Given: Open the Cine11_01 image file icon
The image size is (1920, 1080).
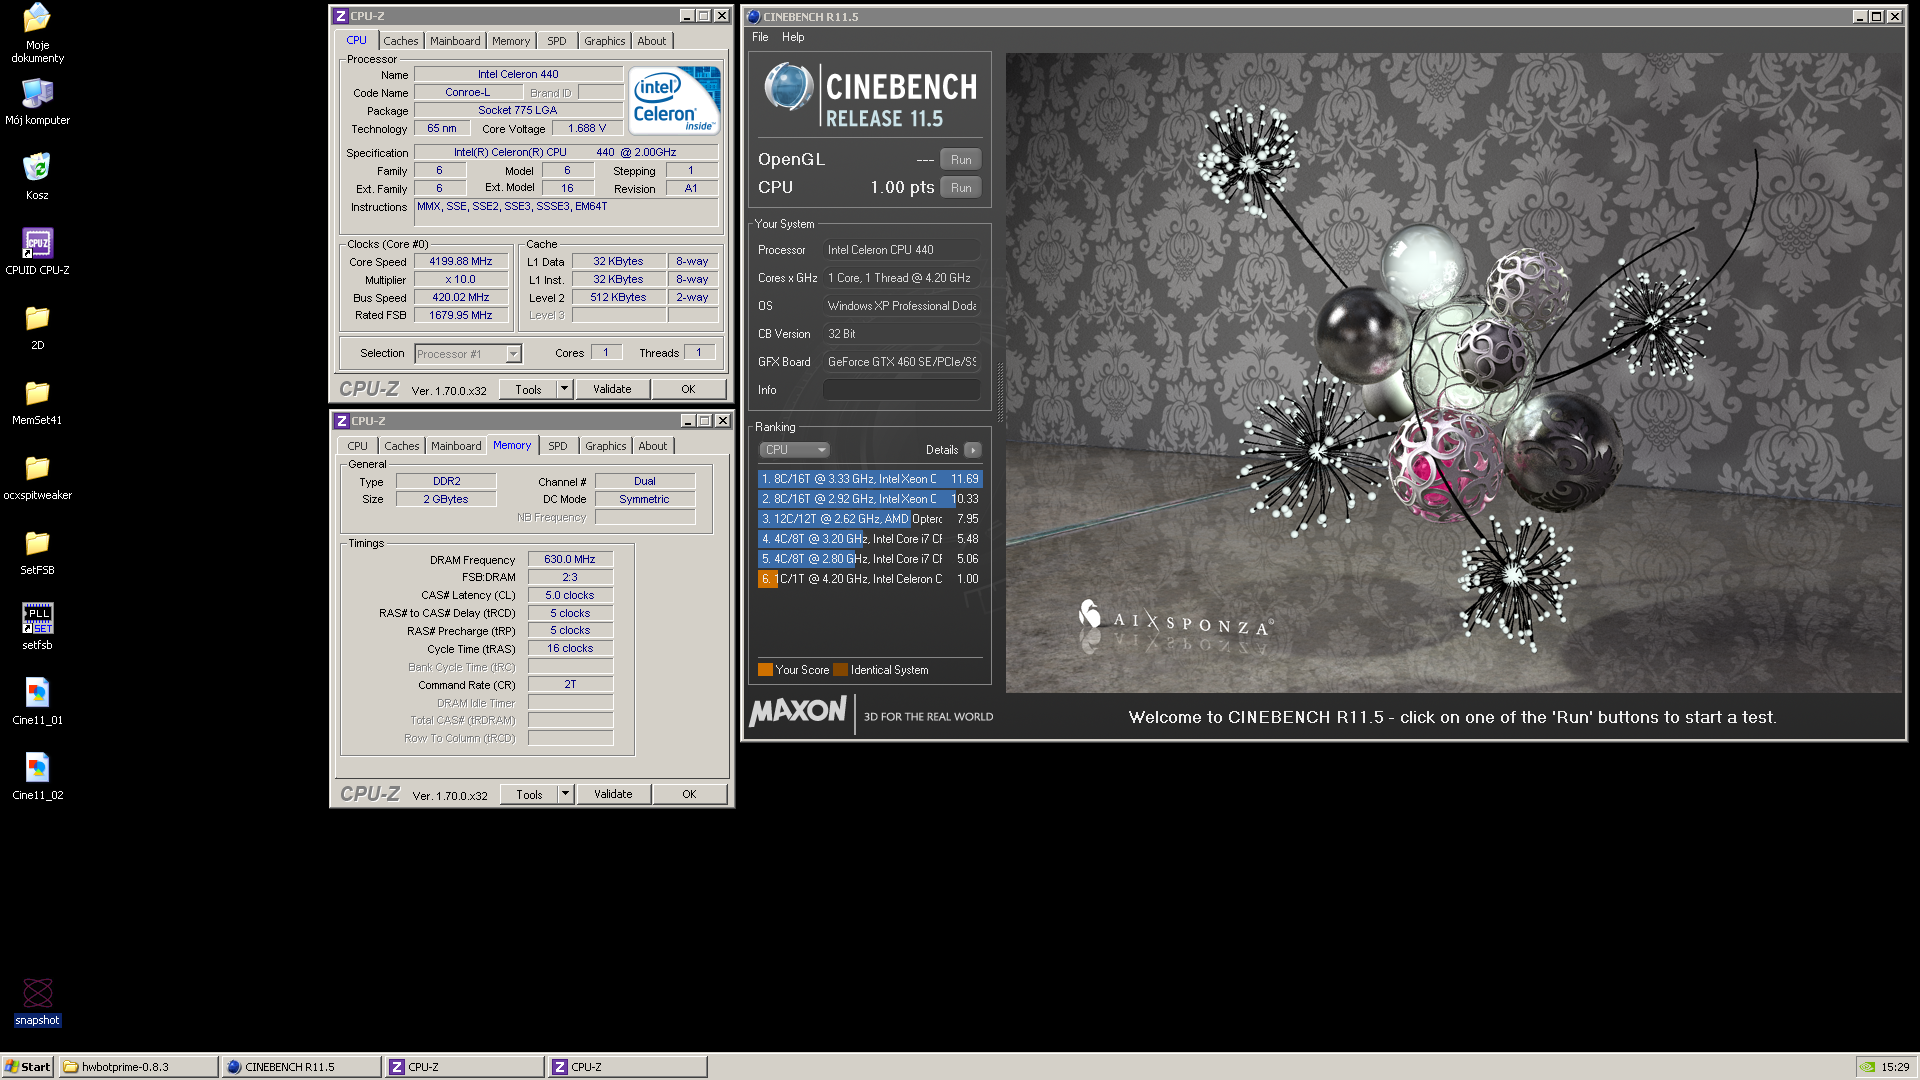Looking at the screenshot, I should click(37, 702).
